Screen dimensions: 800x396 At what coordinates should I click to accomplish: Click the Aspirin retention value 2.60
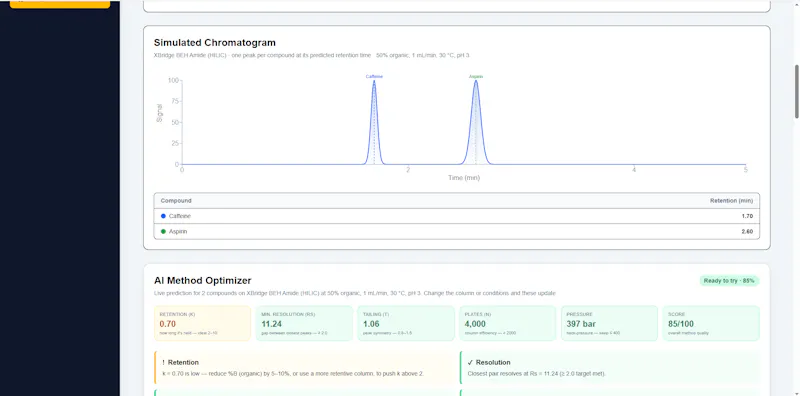(747, 231)
